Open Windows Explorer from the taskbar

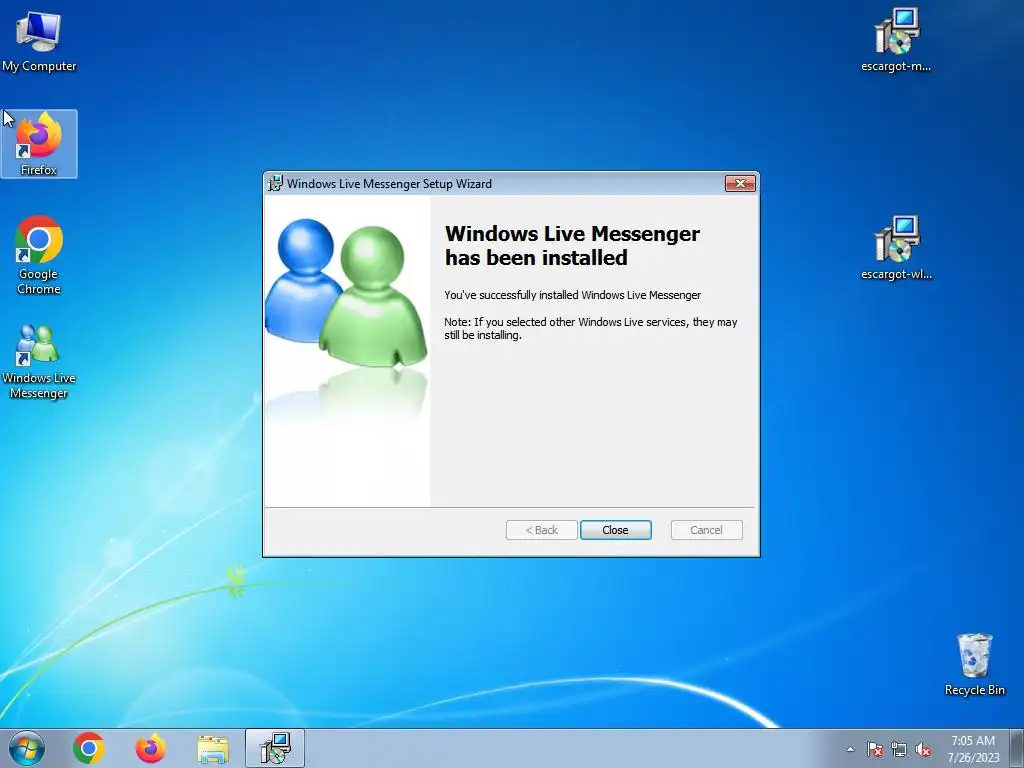point(213,749)
